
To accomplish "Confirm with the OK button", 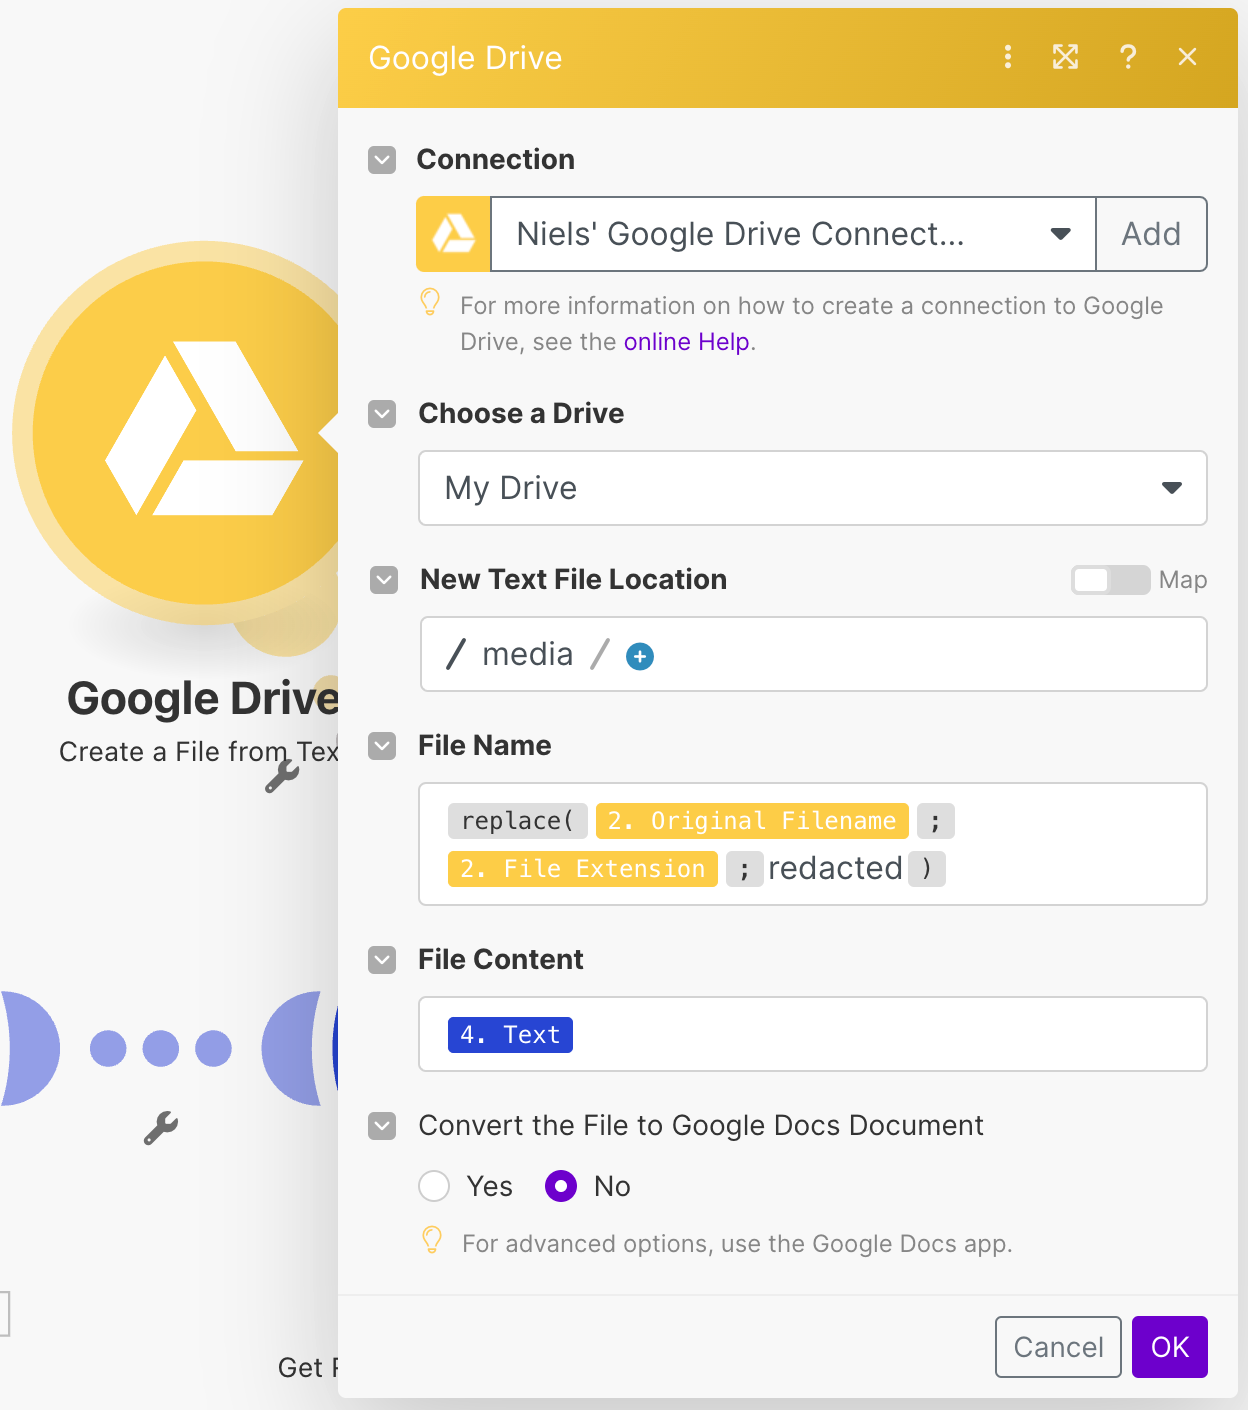I will point(1170,1347).
